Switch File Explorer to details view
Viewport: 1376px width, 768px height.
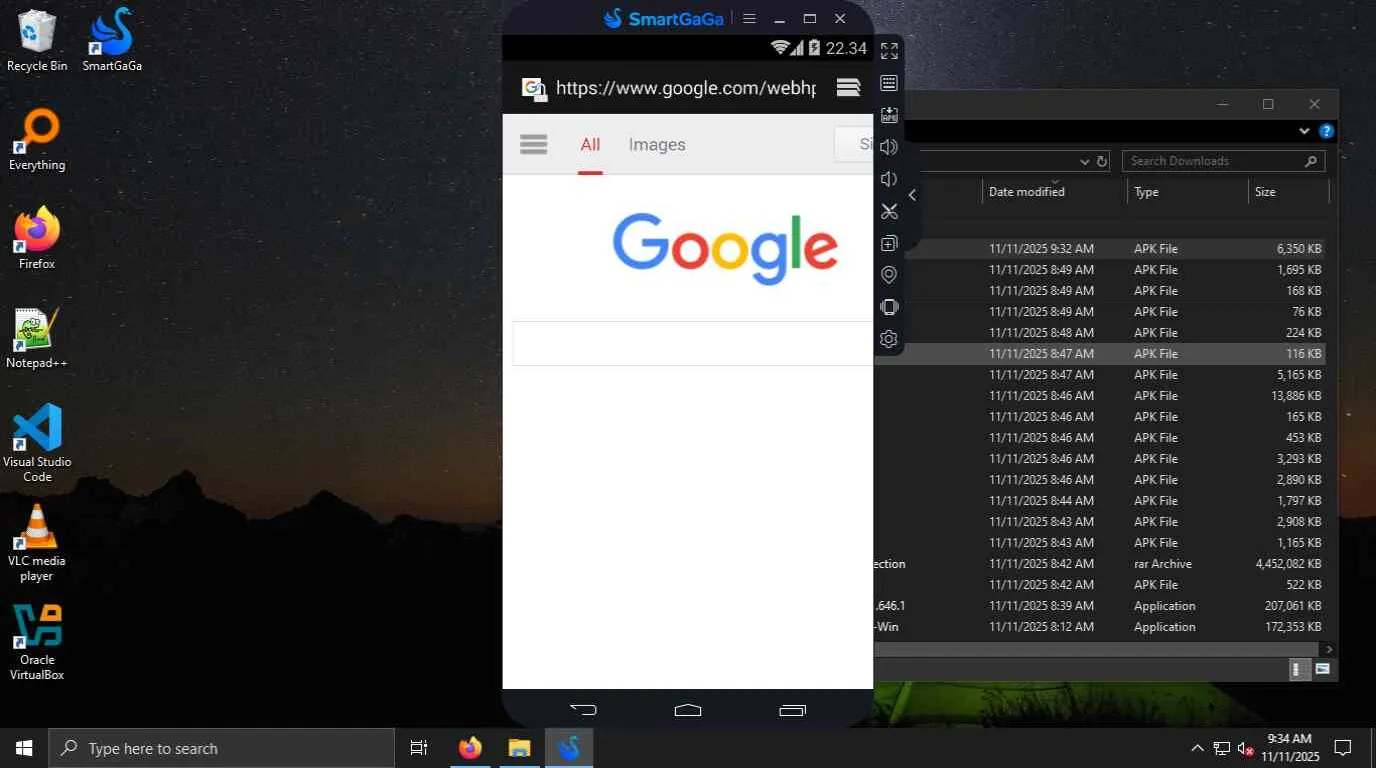click(1298, 669)
